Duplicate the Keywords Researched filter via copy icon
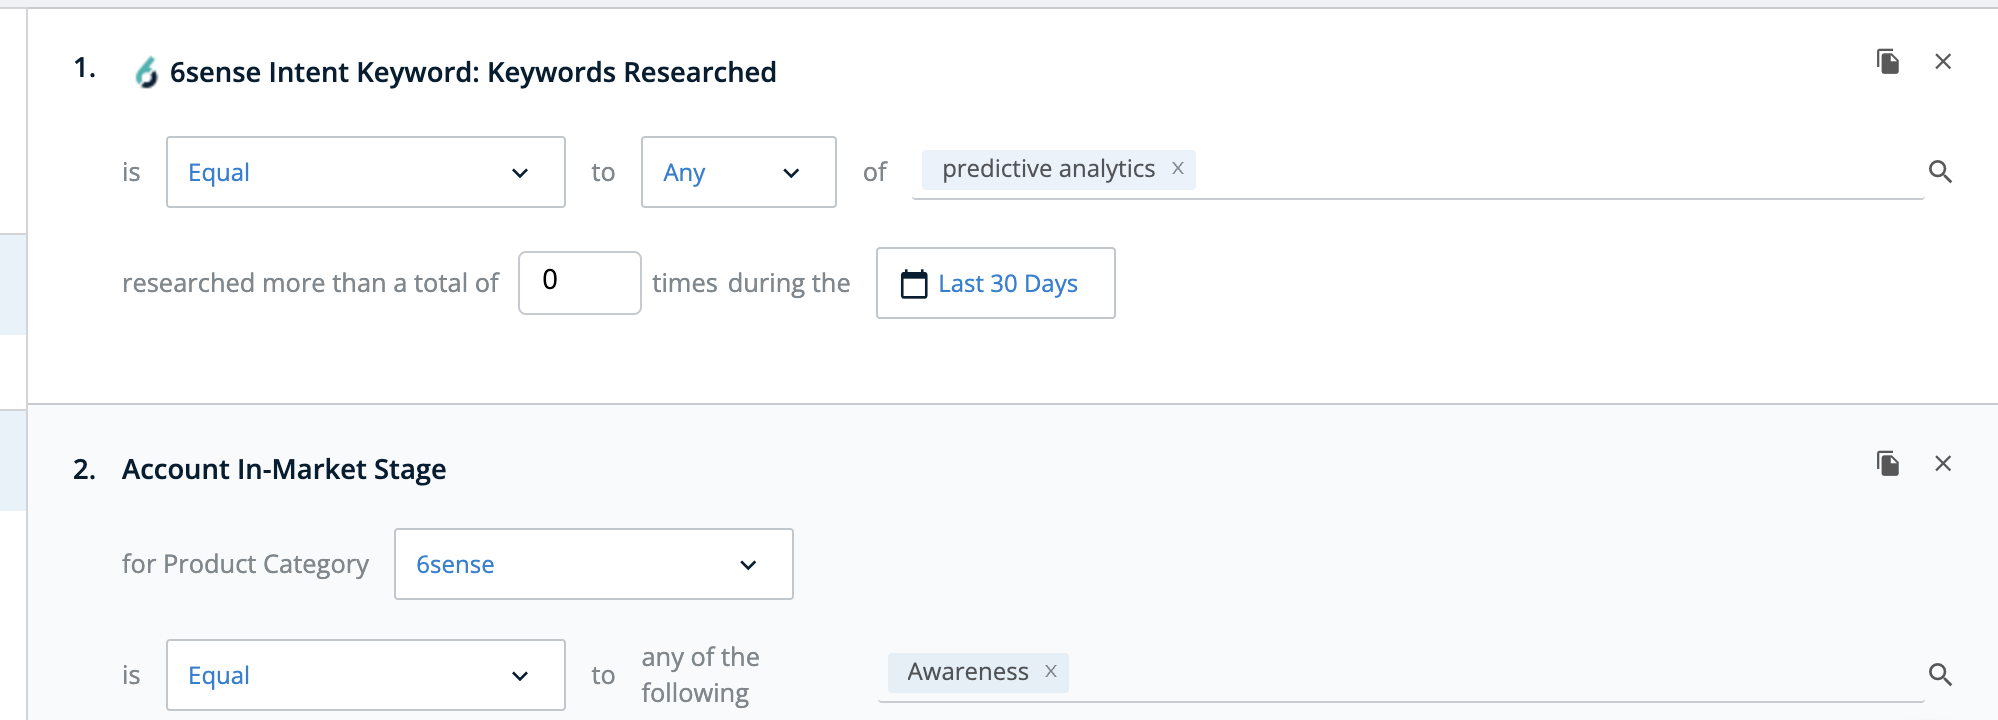The height and width of the screenshot is (720, 1998). pyautogui.click(x=1888, y=62)
